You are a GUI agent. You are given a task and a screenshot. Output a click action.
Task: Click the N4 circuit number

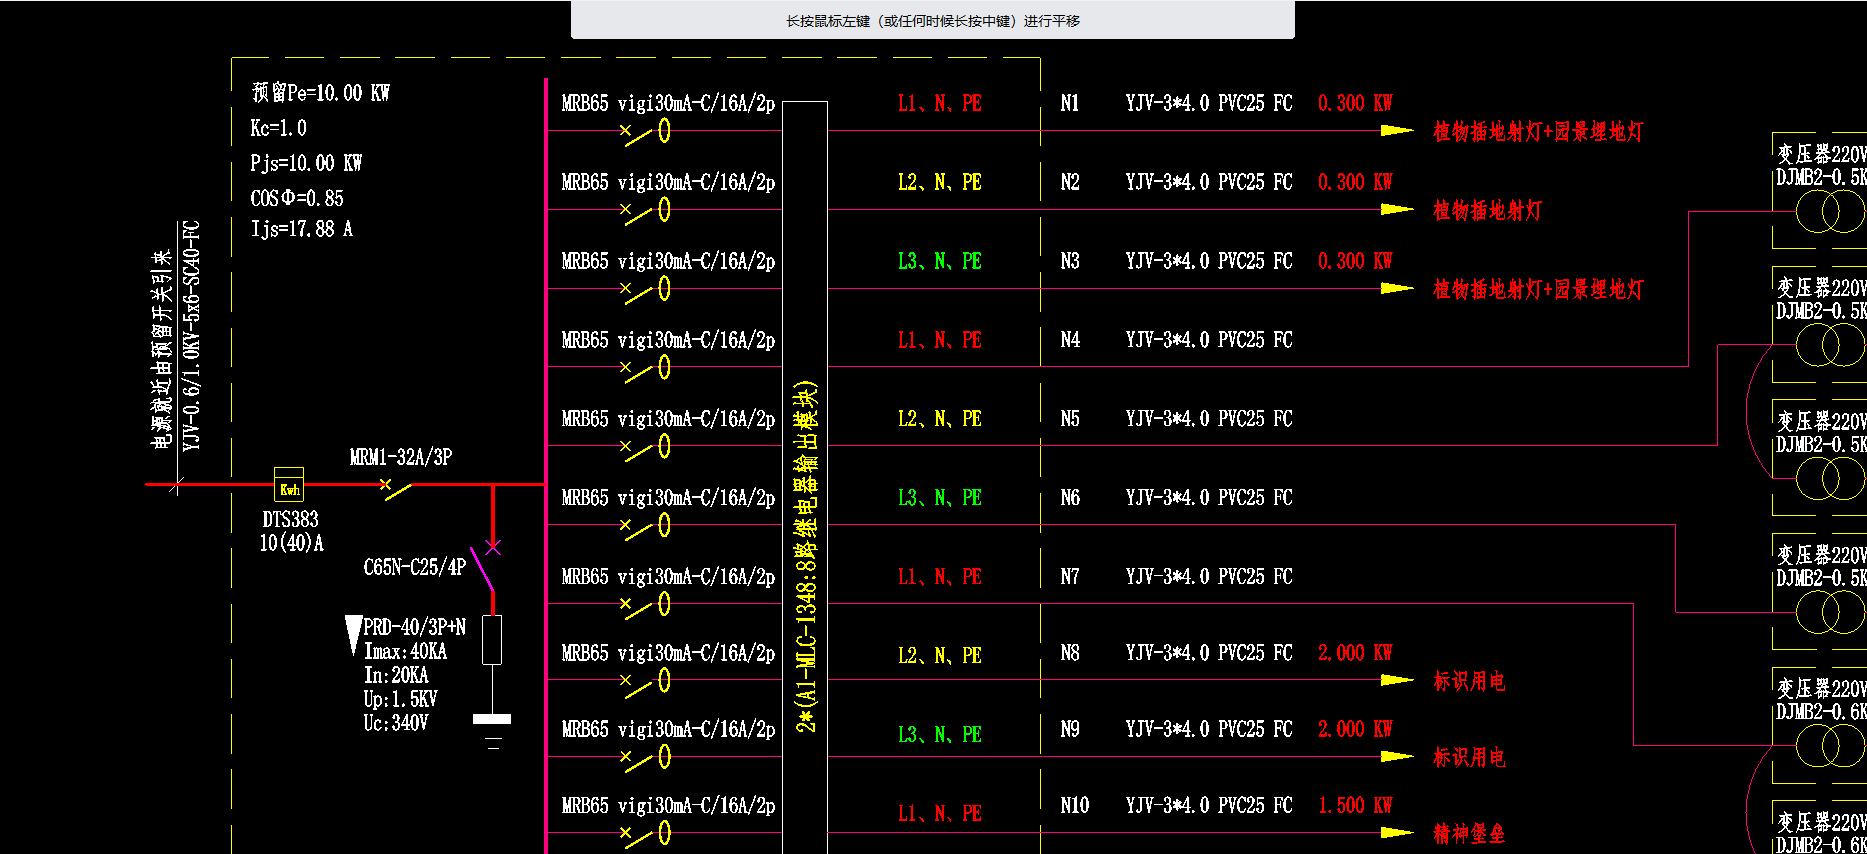(x=1070, y=340)
